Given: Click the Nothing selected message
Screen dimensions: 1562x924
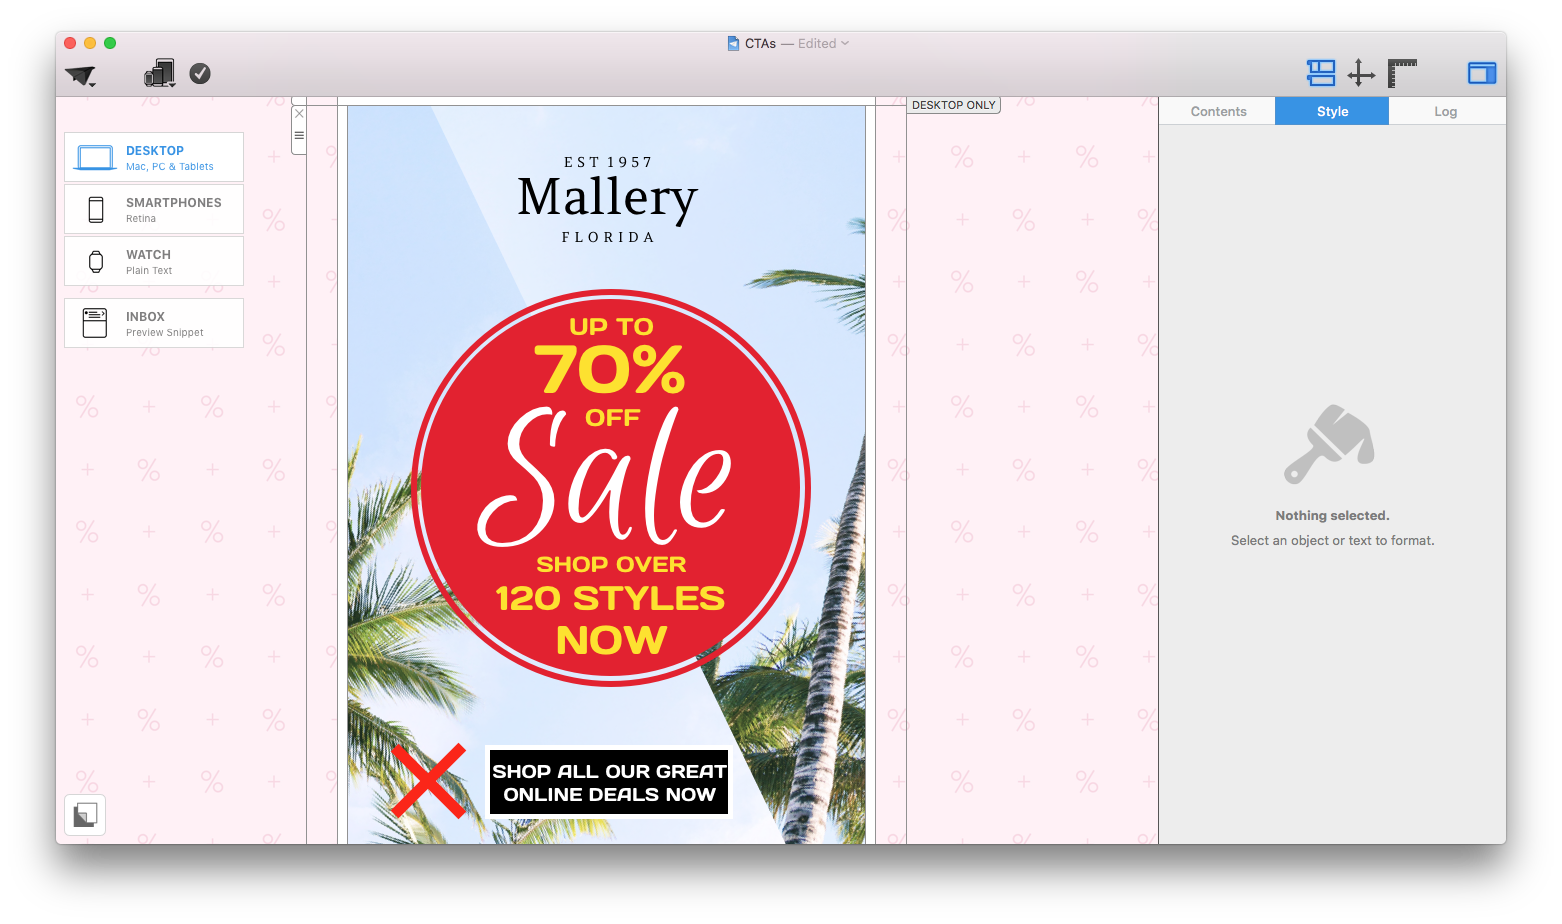Looking at the screenshot, I should click(x=1332, y=516).
